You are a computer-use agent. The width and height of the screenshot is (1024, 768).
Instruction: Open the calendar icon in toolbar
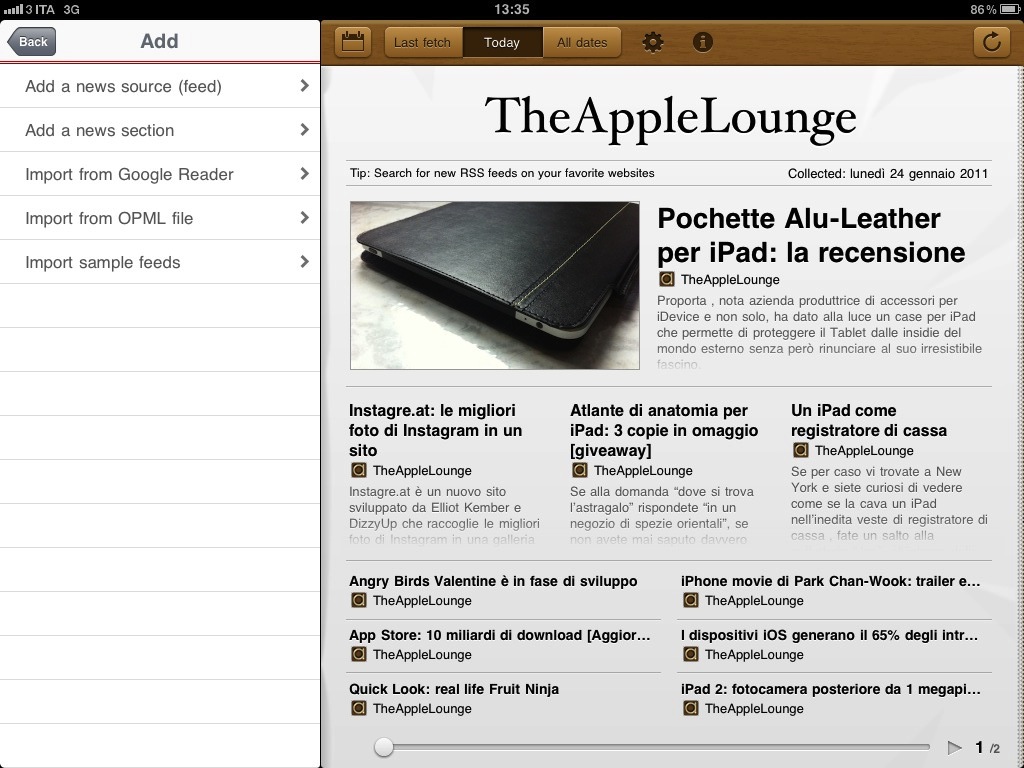click(x=353, y=42)
